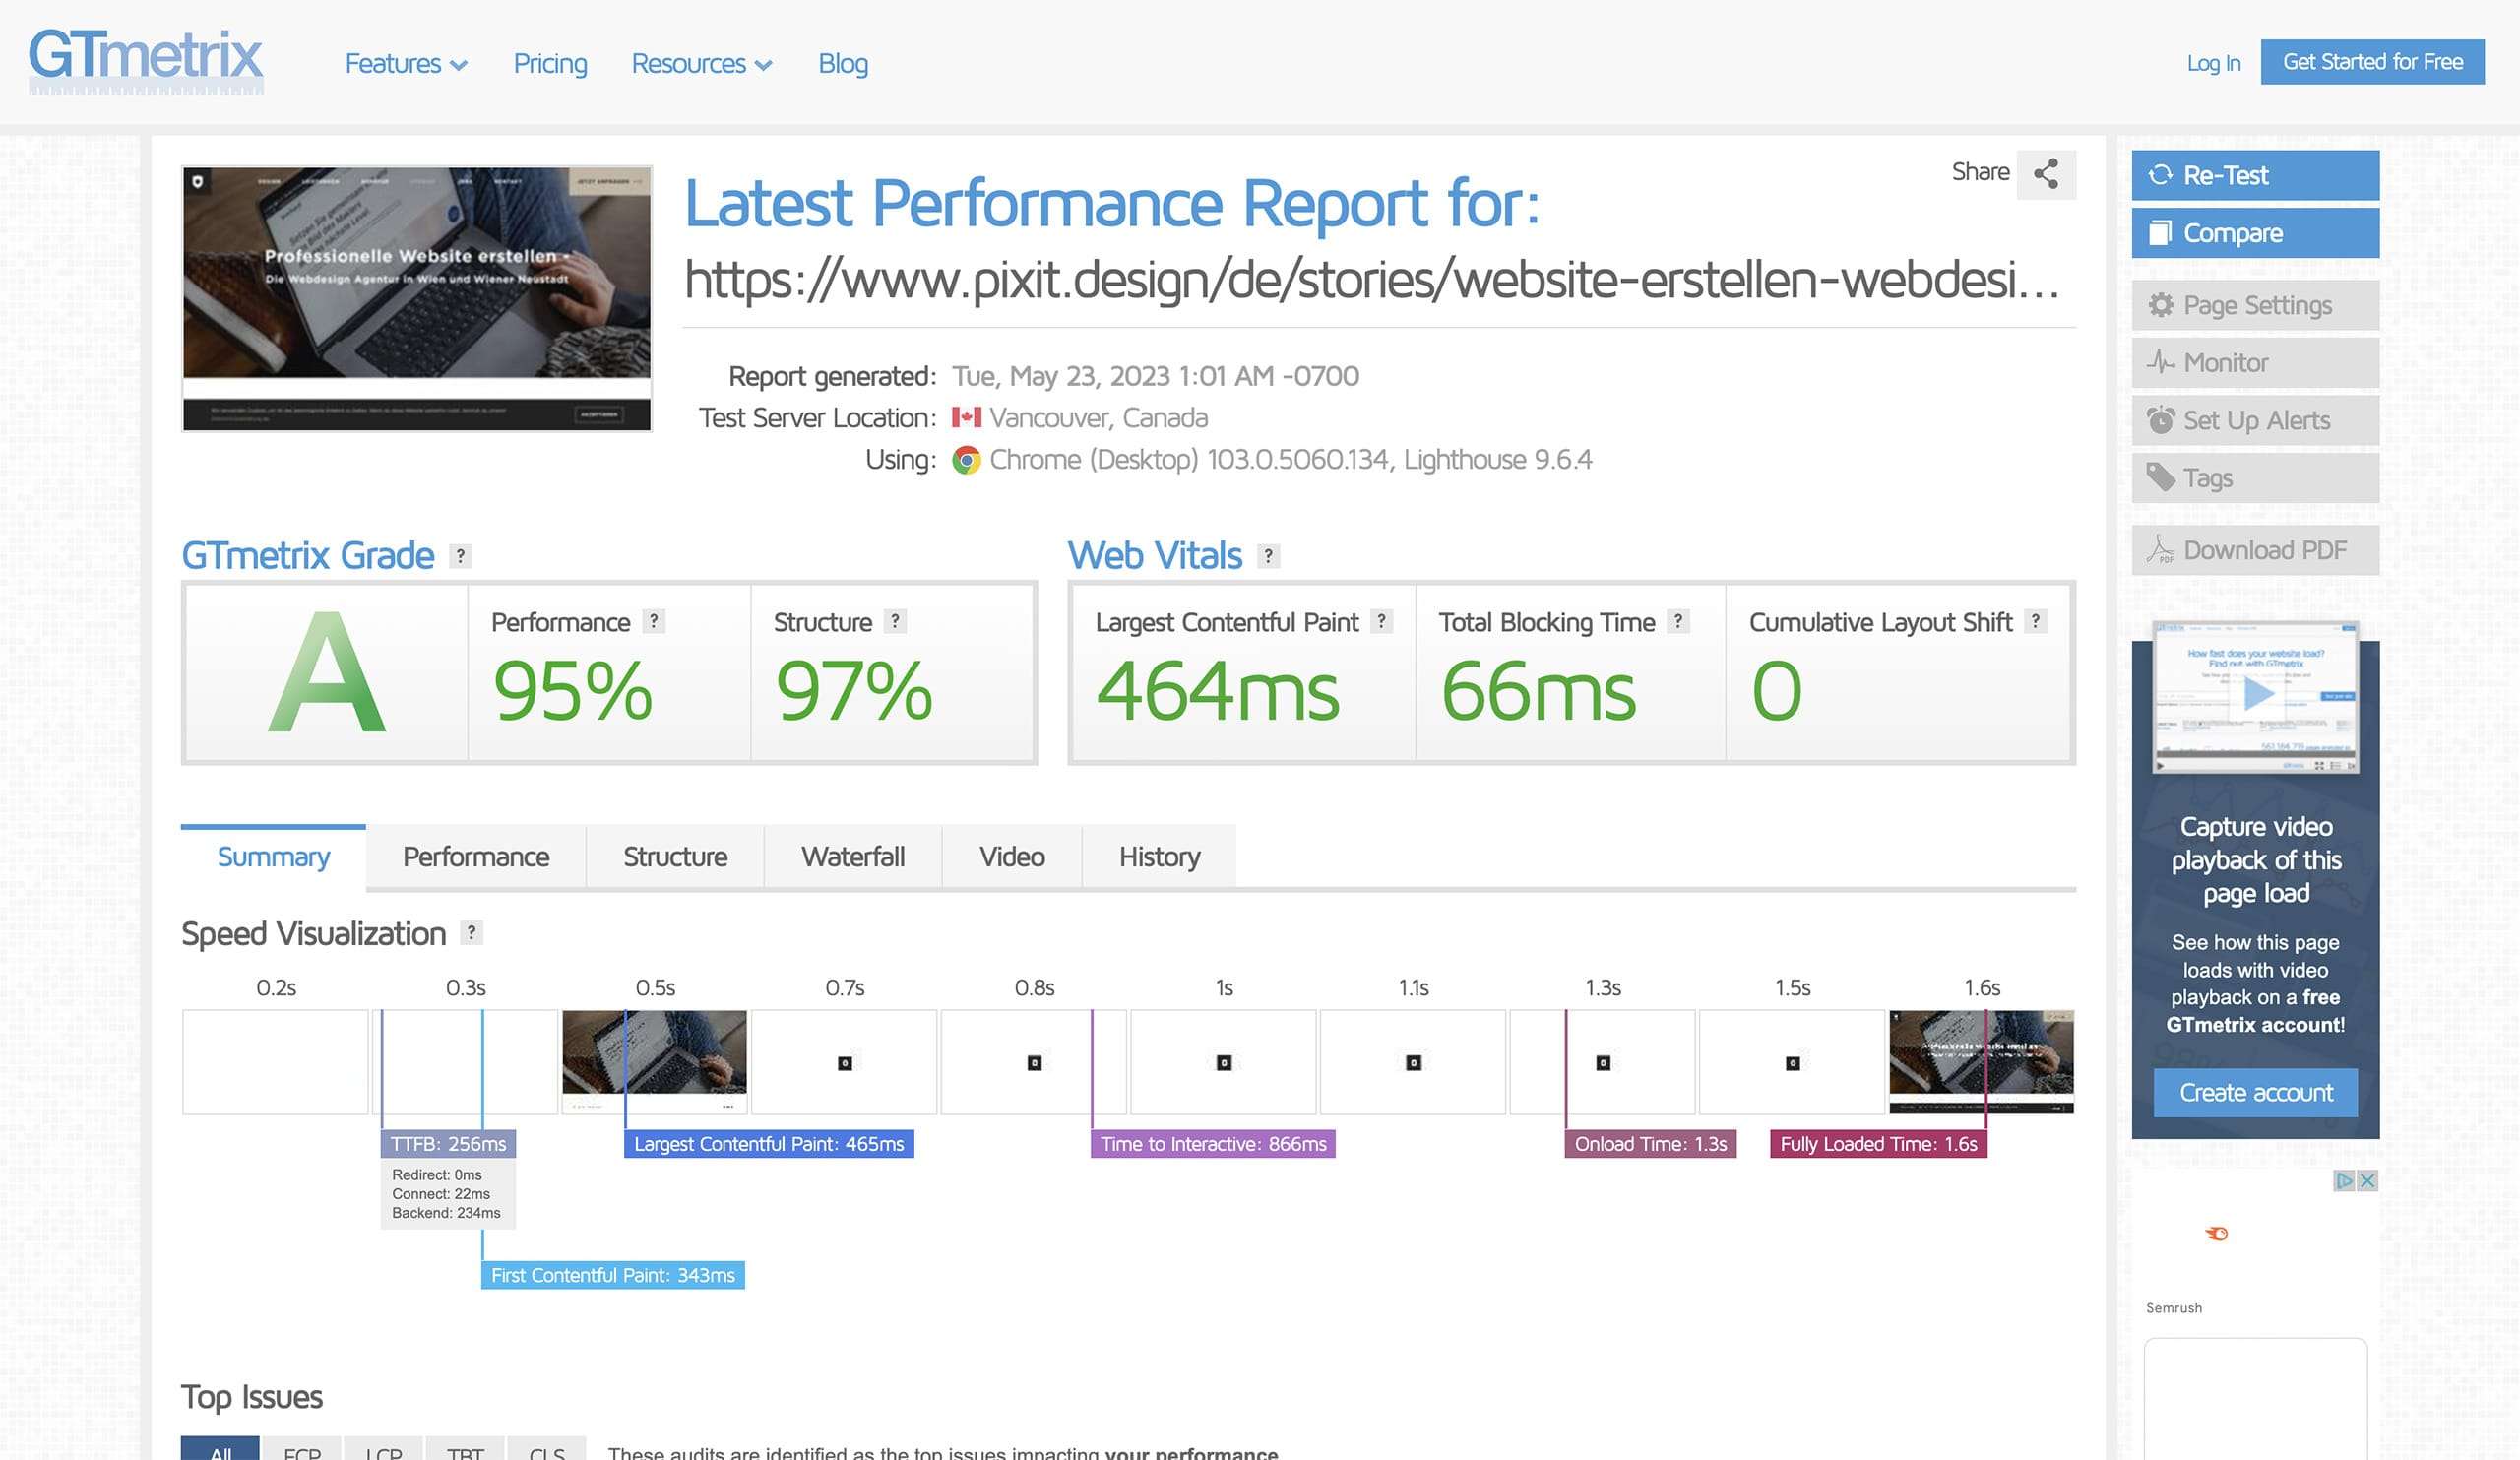Select the LCP top issues filter
Viewport: 2520px width, 1460px height.
pyautogui.click(x=383, y=1450)
